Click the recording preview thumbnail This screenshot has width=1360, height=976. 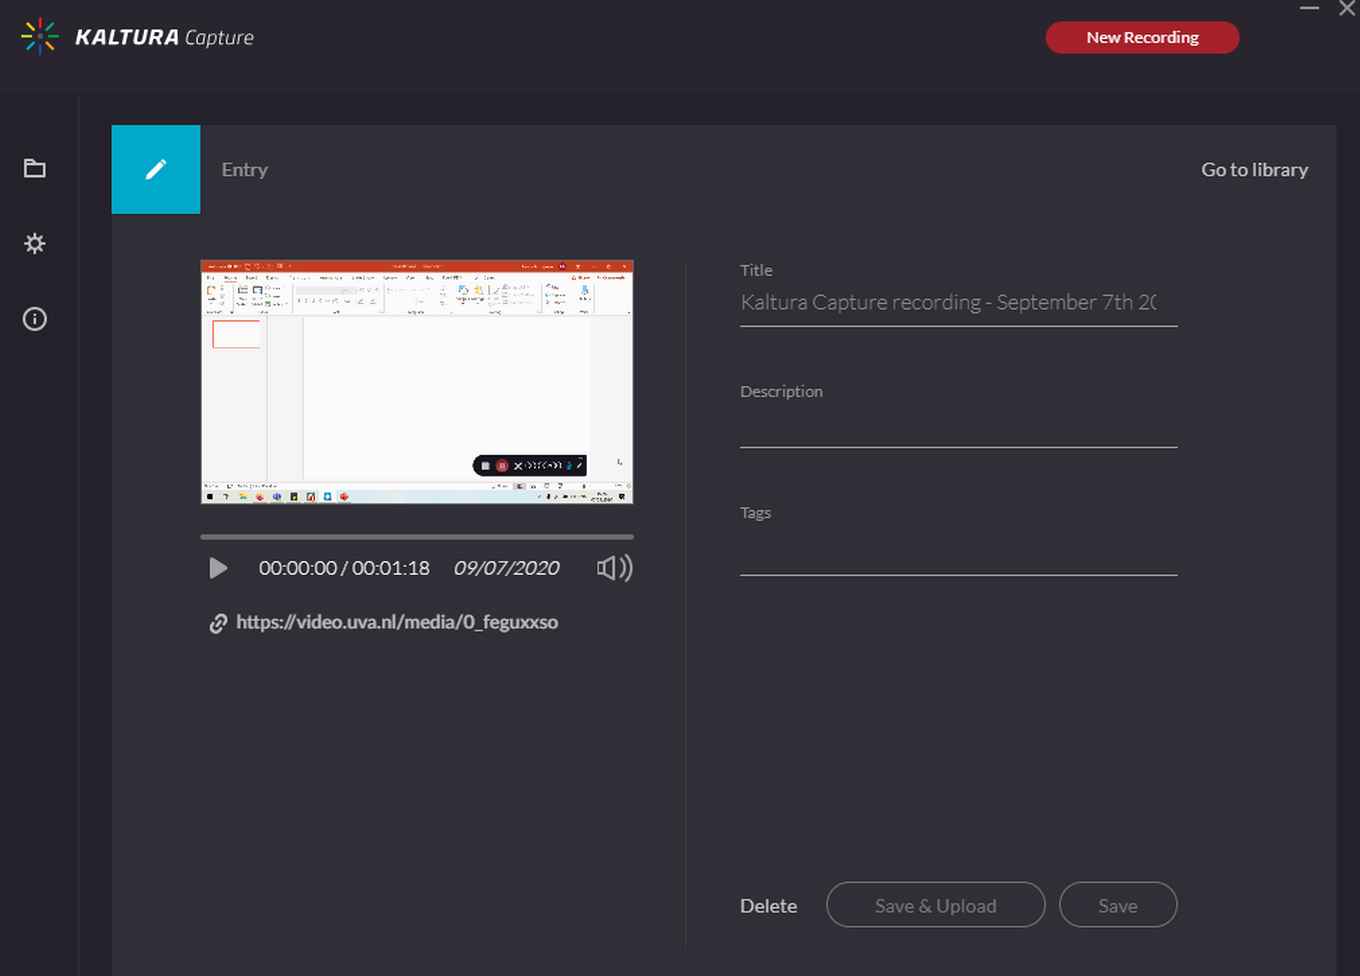pos(416,382)
